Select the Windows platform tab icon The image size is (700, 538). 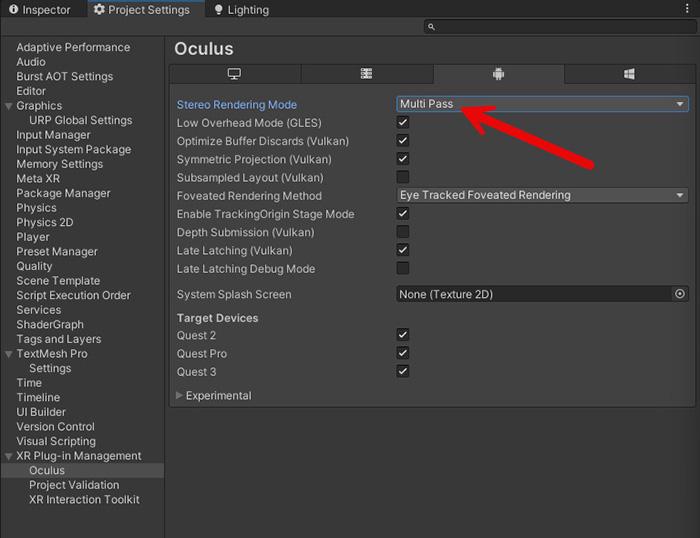click(629, 74)
